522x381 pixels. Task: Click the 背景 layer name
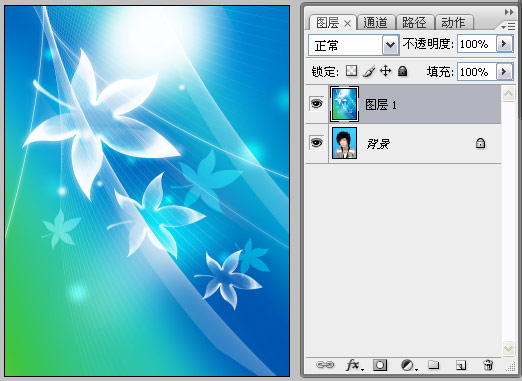[x=378, y=144]
